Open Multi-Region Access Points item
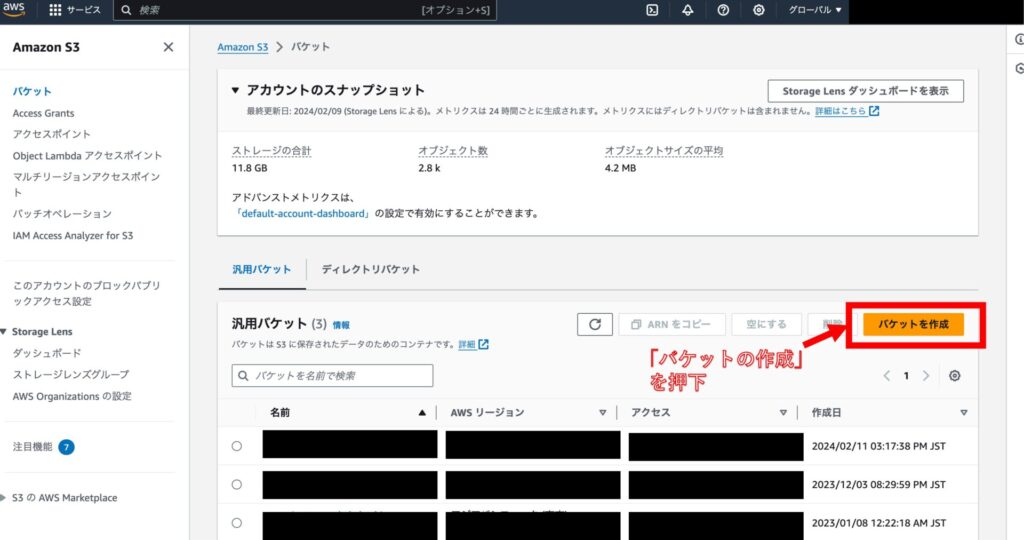The width and height of the screenshot is (1024, 540). tap(86, 184)
